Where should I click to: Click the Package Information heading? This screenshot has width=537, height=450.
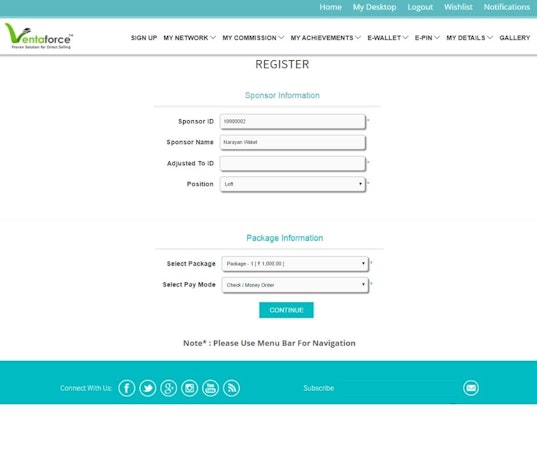[285, 238]
